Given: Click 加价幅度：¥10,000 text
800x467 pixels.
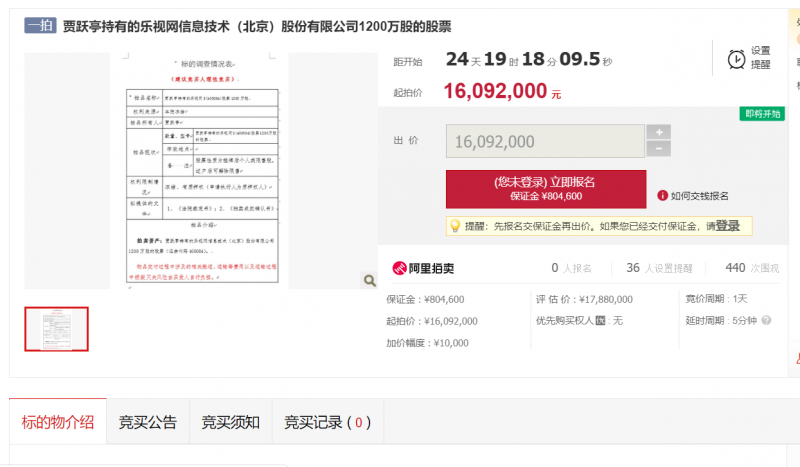Looking at the screenshot, I should [427, 342].
